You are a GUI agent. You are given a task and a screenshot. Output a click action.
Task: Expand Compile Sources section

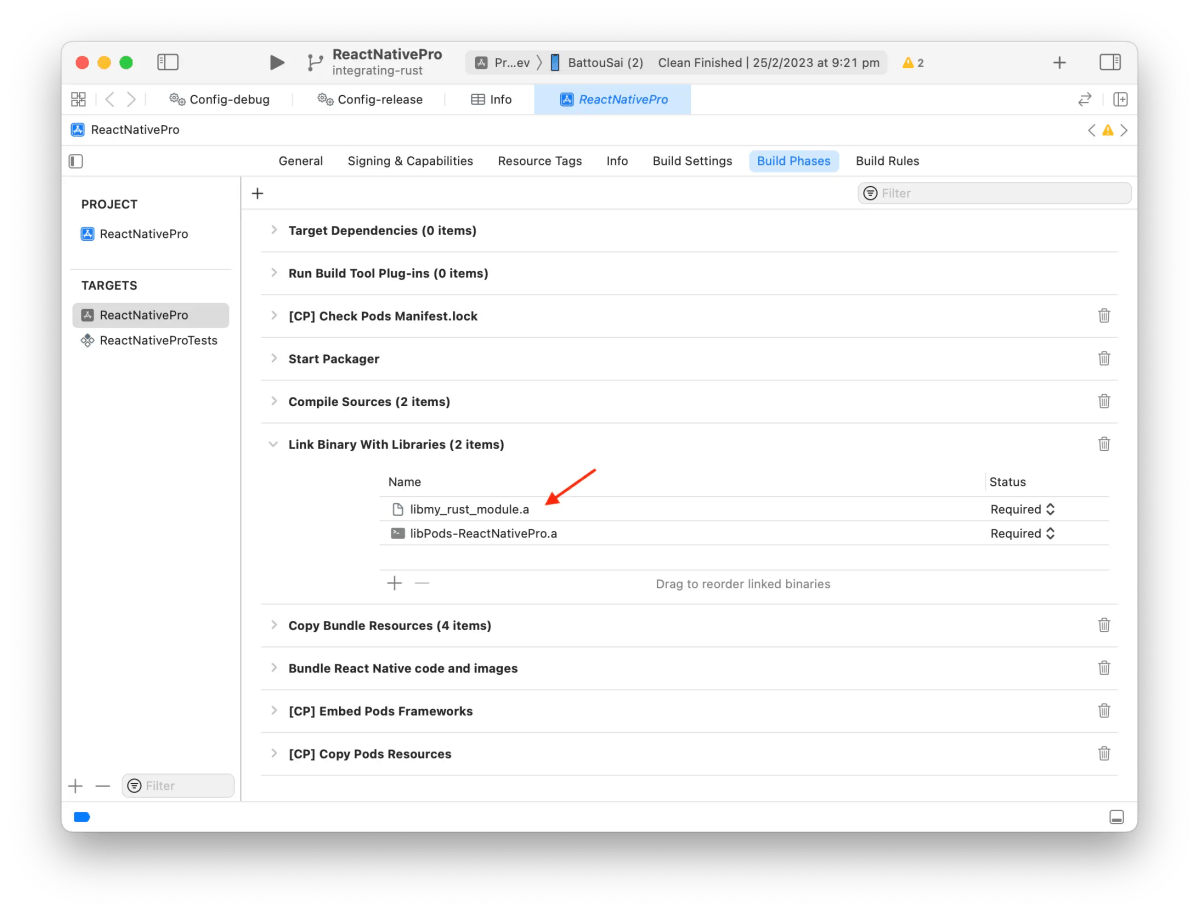point(274,401)
